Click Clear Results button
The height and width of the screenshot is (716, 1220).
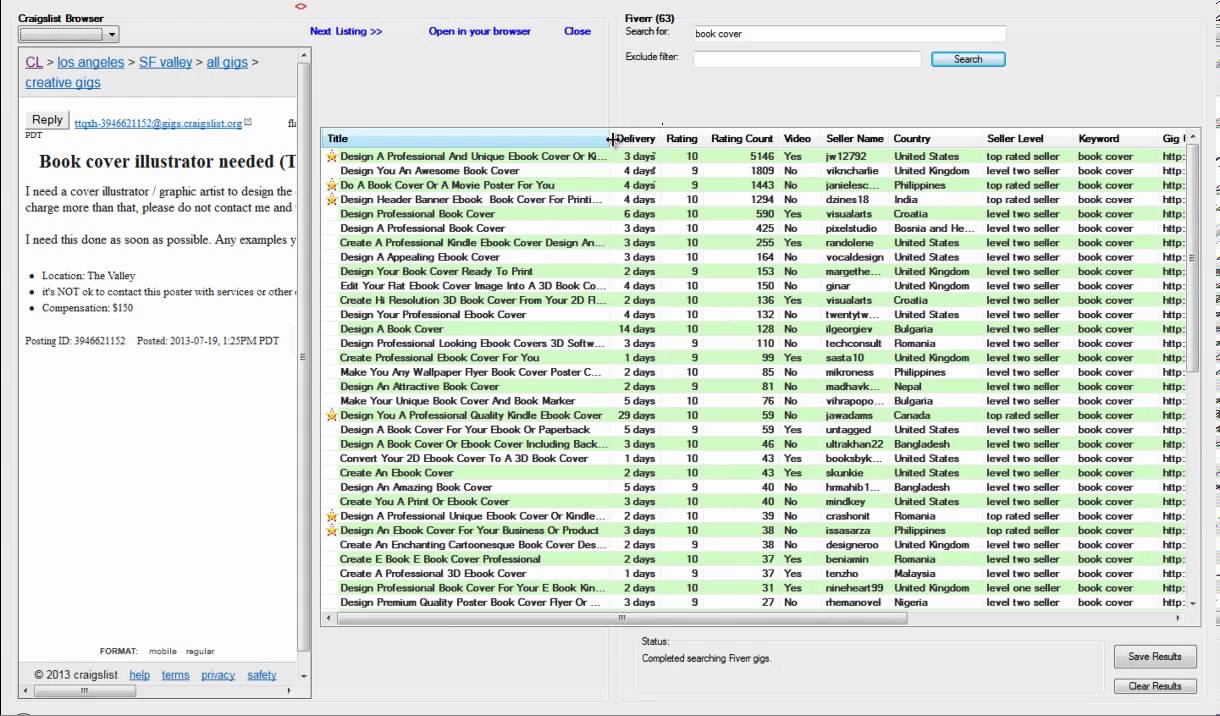1155,686
